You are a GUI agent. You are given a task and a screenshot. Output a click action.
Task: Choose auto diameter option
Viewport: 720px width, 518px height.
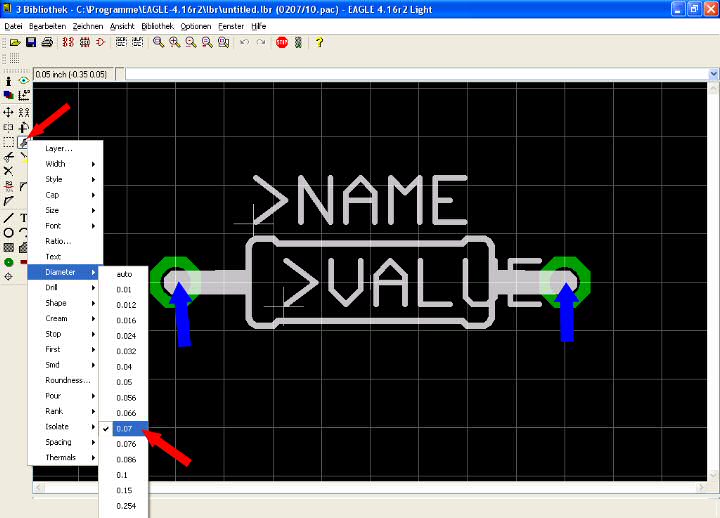[x=125, y=273]
